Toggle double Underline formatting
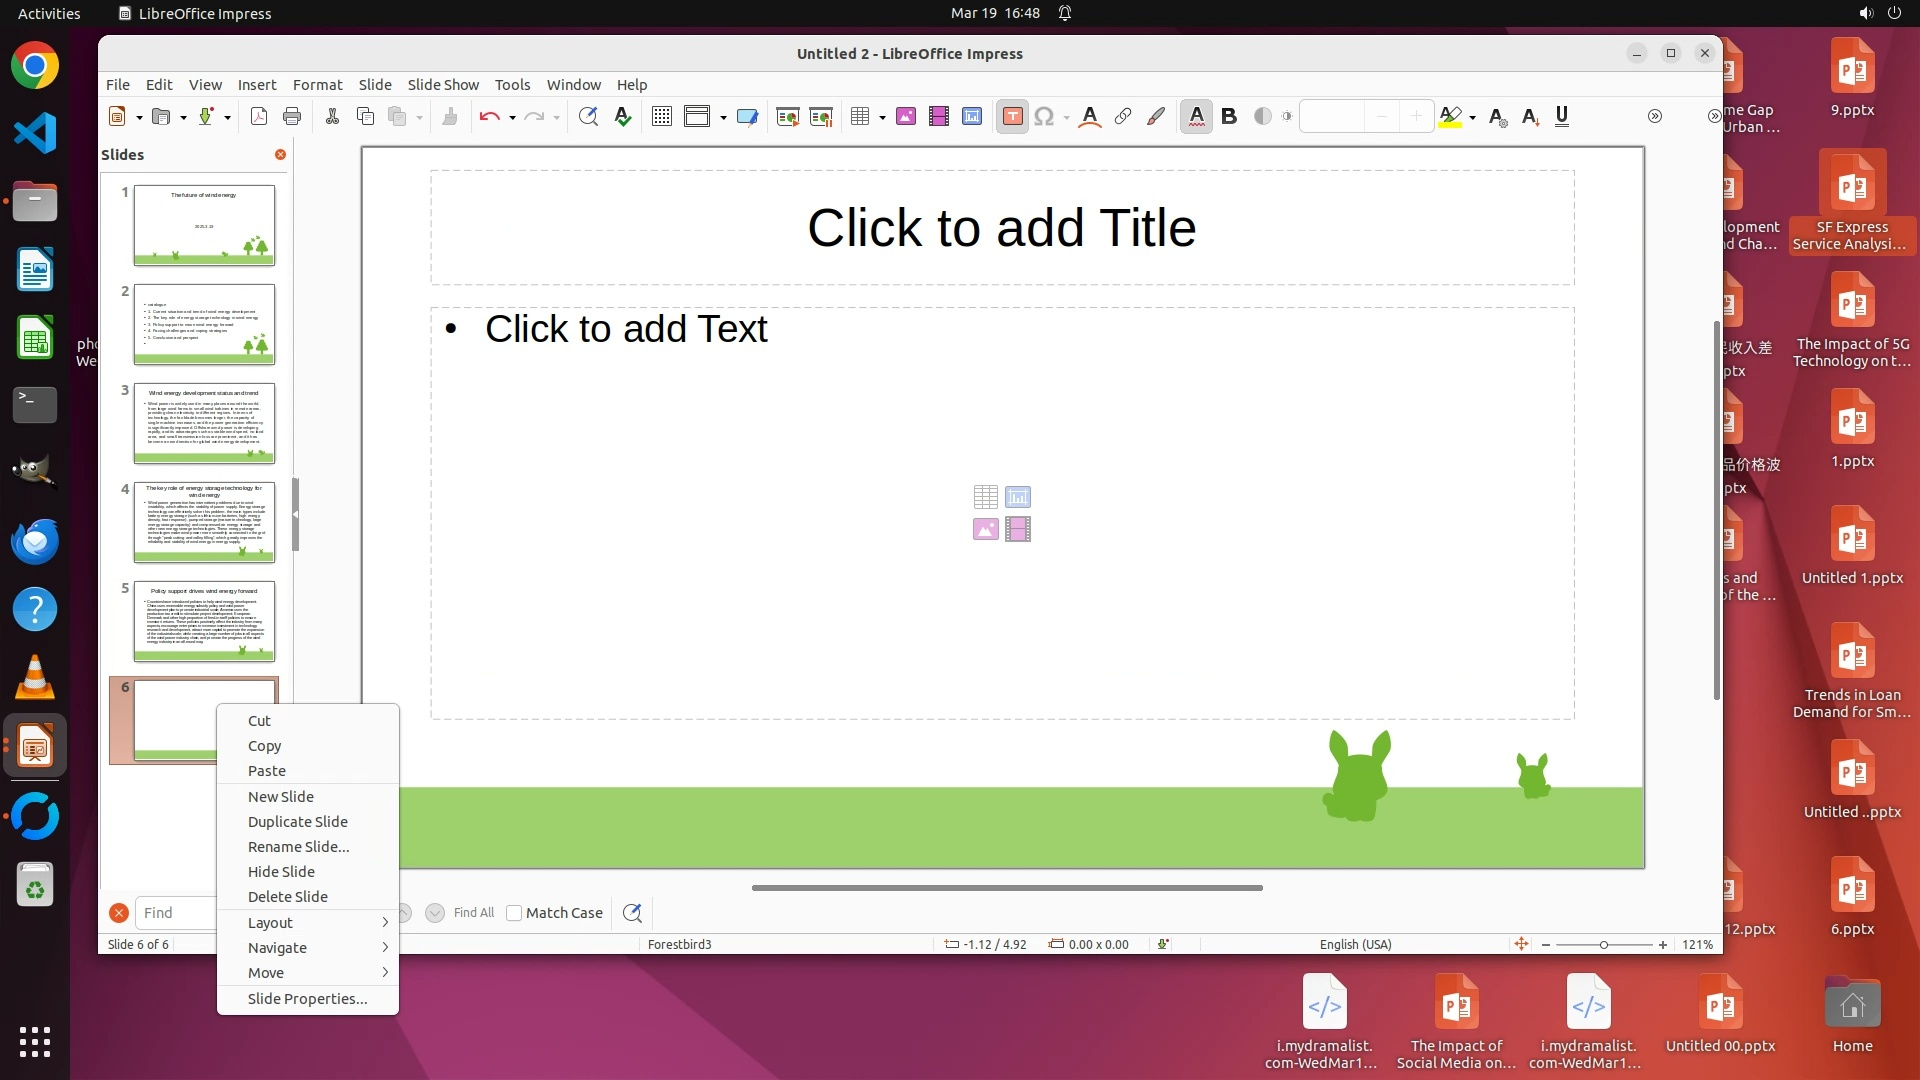The image size is (1920, 1080). point(1562,117)
